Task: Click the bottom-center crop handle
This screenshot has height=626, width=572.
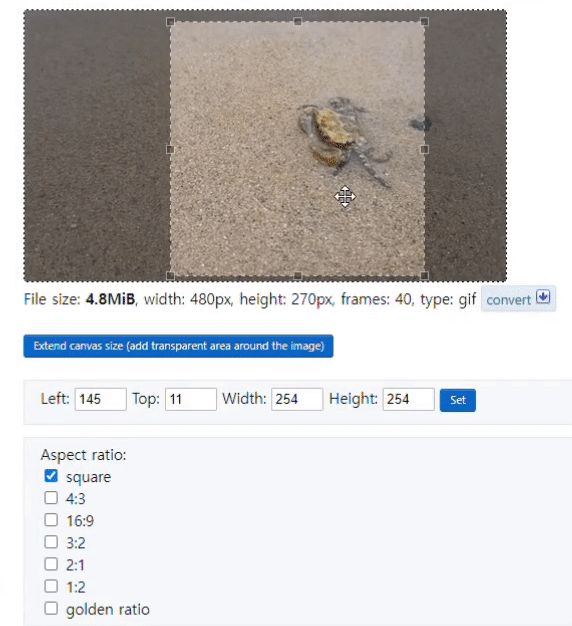Action: point(297,275)
